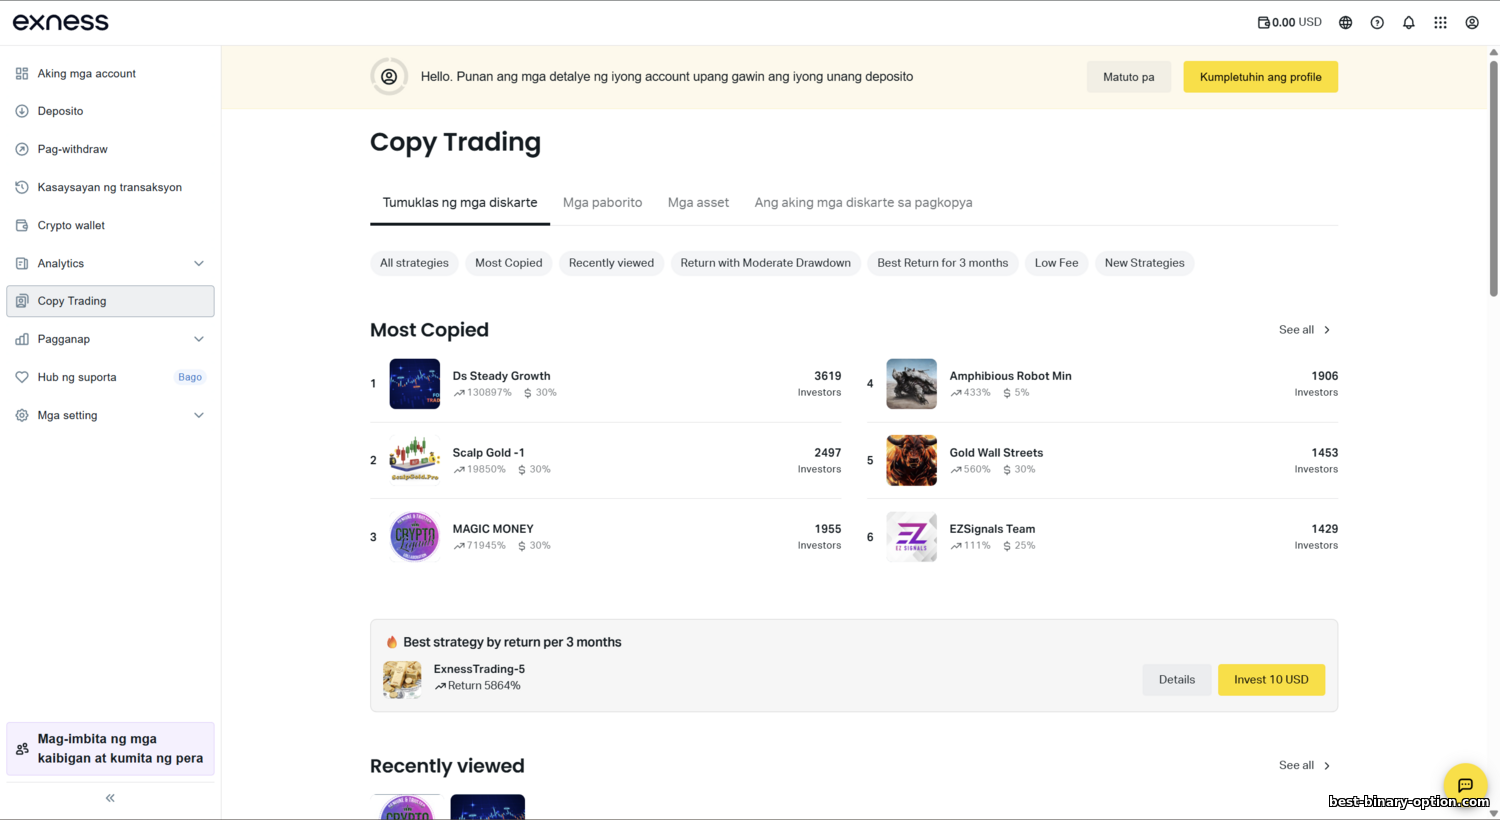
Task: Click the Kumpletuhin ang profile button
Action: click(x=1260, y=77)
